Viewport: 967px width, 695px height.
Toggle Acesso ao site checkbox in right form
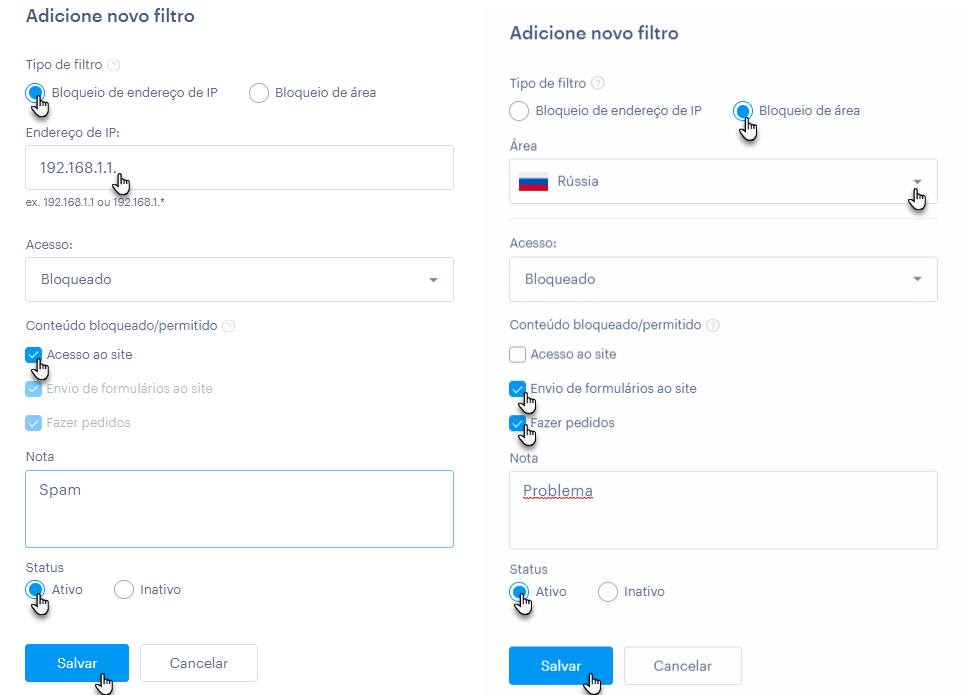tap(517, 355)
